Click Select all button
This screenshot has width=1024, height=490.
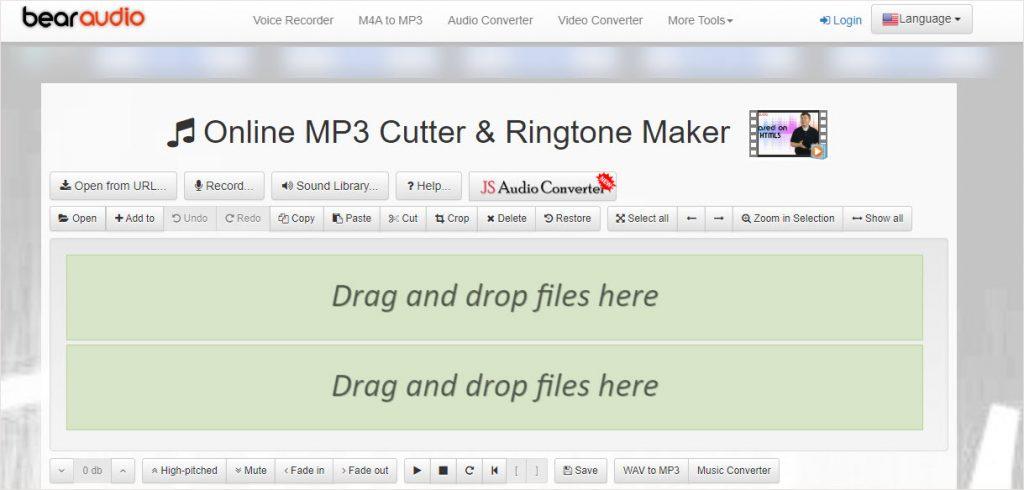coord(642,218)
